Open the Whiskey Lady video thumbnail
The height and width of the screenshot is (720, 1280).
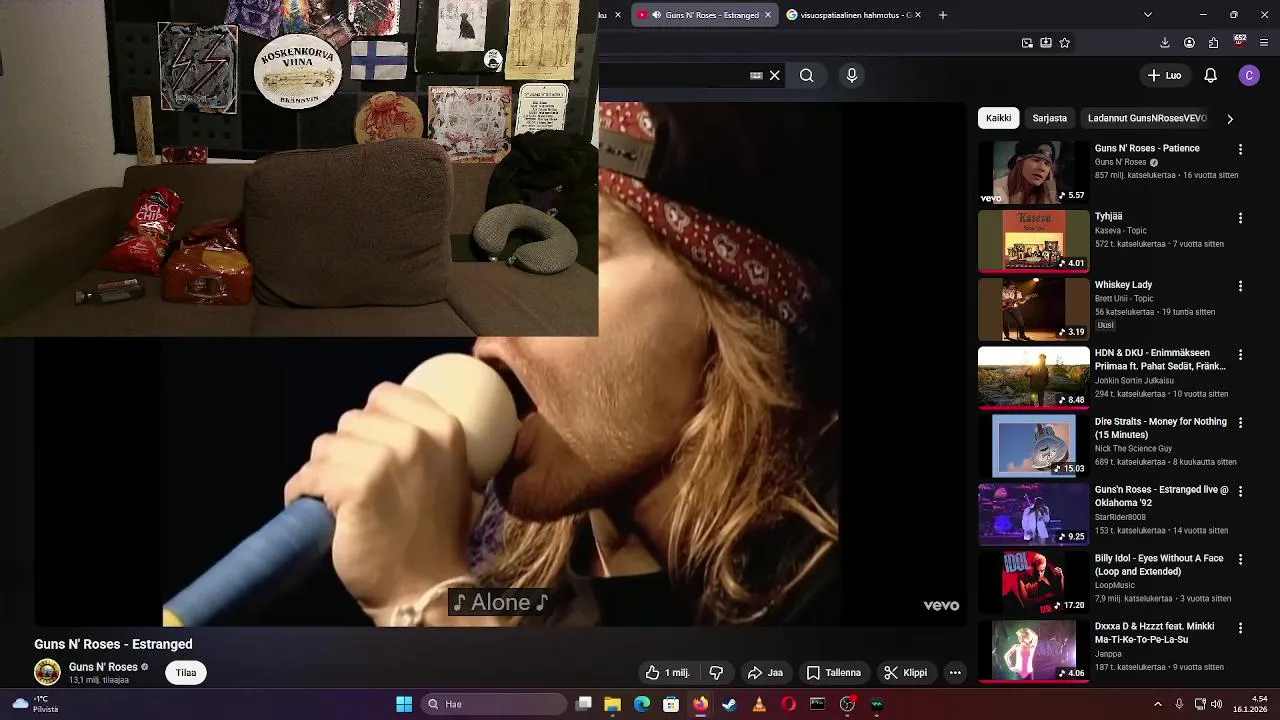tap(1033, 309)
